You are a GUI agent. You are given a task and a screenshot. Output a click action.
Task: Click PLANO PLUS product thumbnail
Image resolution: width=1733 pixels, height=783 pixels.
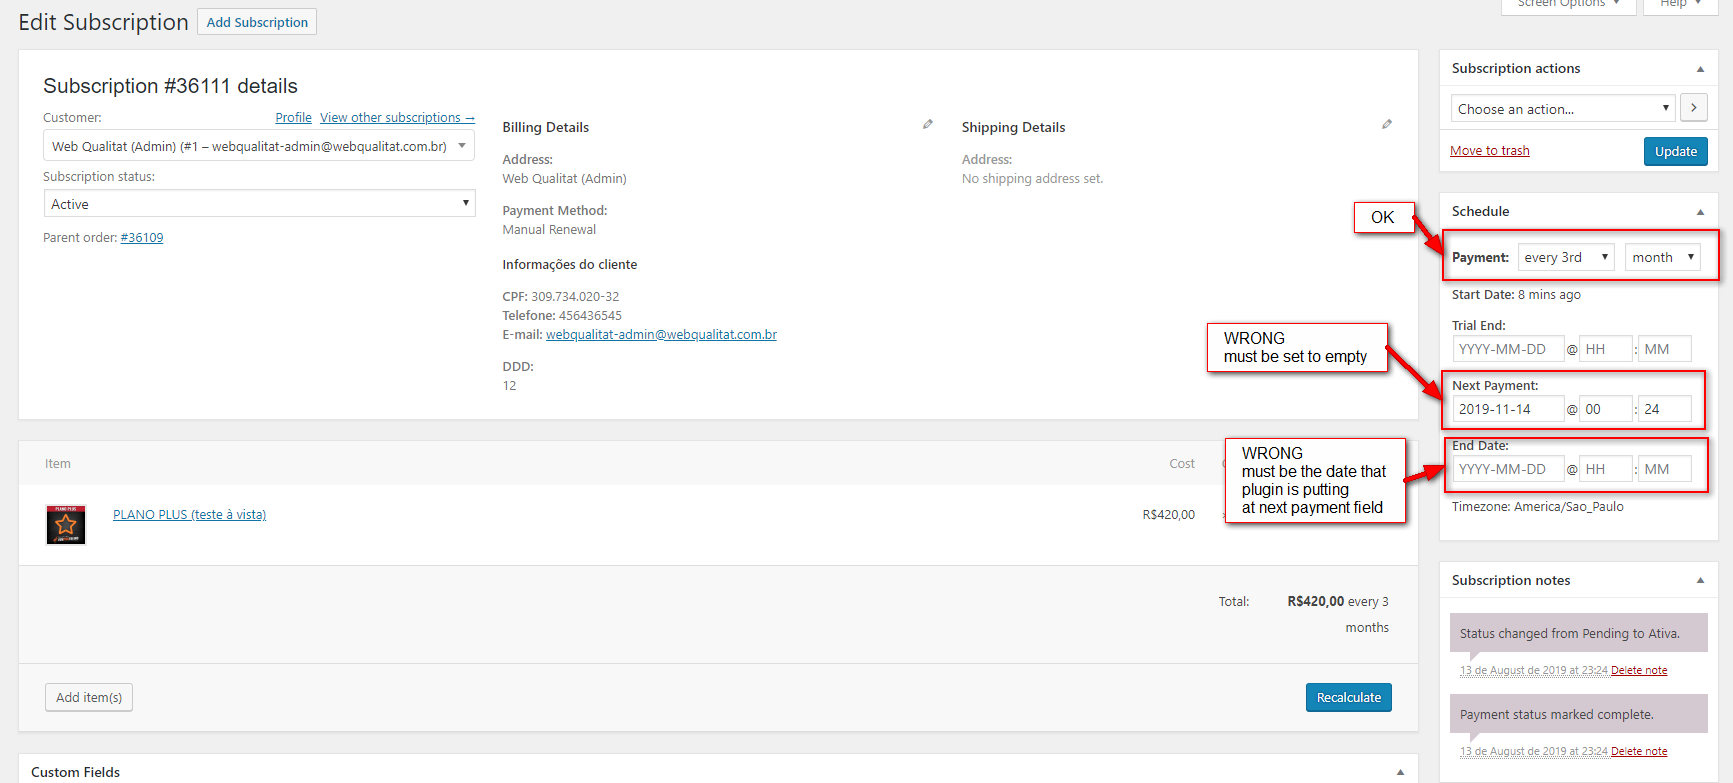tap(66, 524)
